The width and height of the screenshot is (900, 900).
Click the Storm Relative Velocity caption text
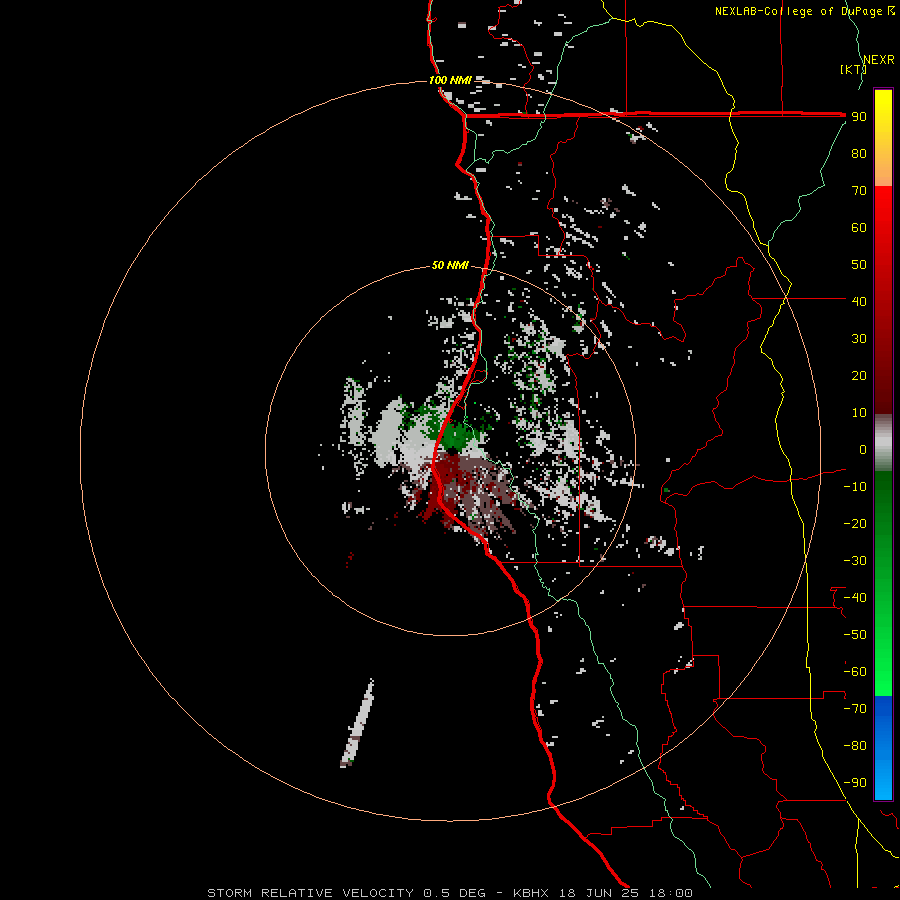coord(450,893)
